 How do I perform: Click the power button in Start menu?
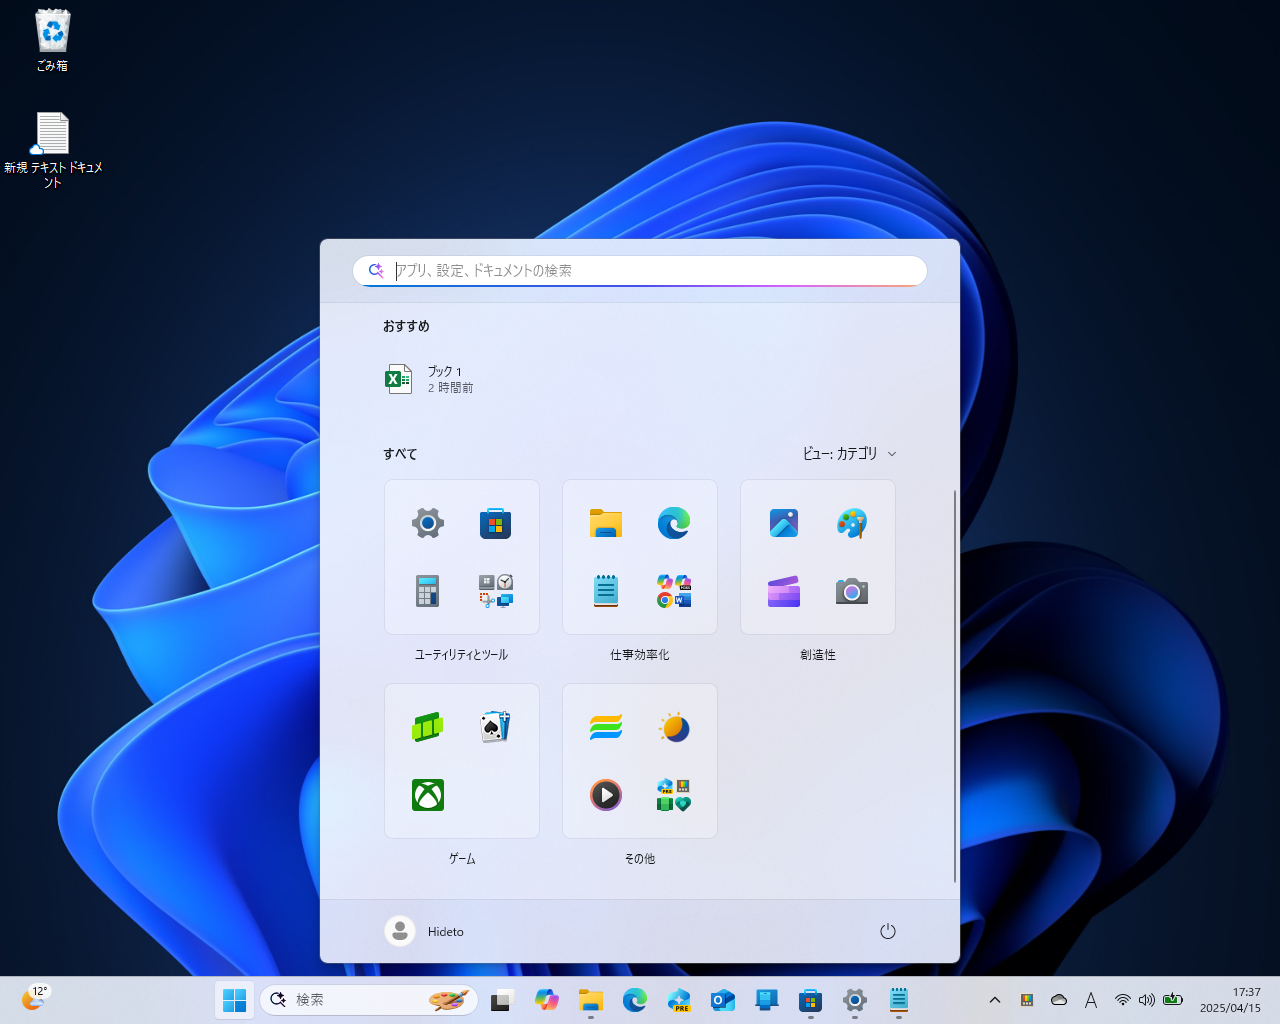888,931
